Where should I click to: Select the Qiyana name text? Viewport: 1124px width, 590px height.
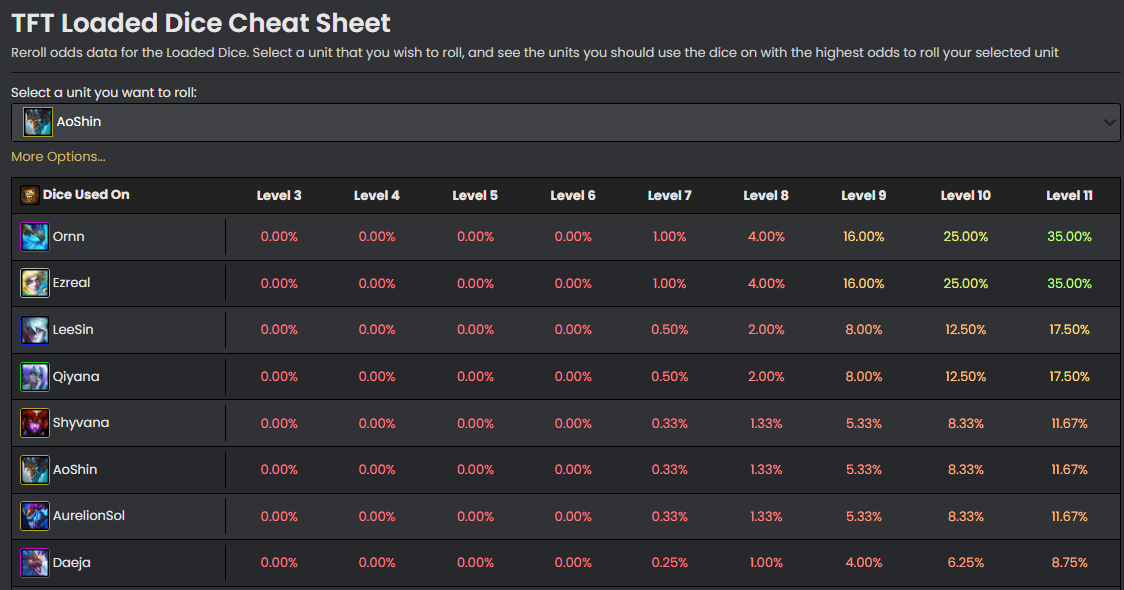(x=76, y=376)
